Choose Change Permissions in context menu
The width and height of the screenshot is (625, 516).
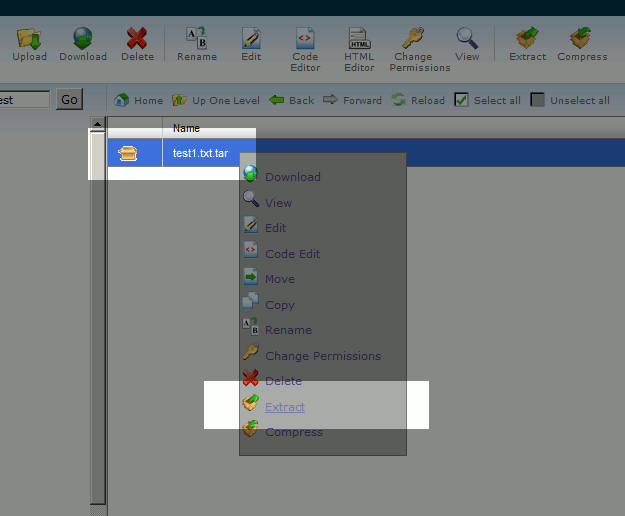[x=323, y=356]
